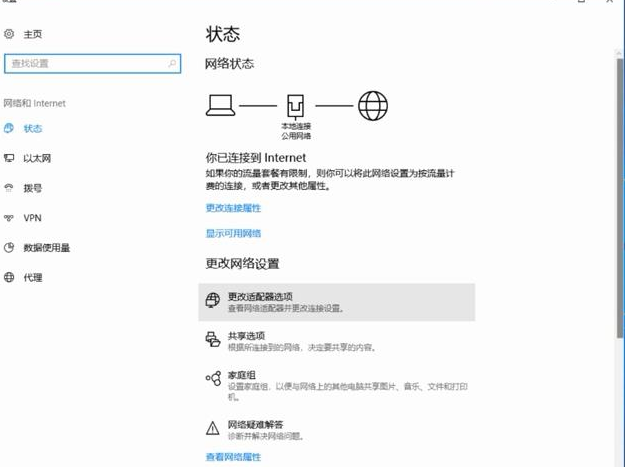This screenshot has height=467, width=625.
Task: Click the vertical scrollbar thumb
Action: 620,198
